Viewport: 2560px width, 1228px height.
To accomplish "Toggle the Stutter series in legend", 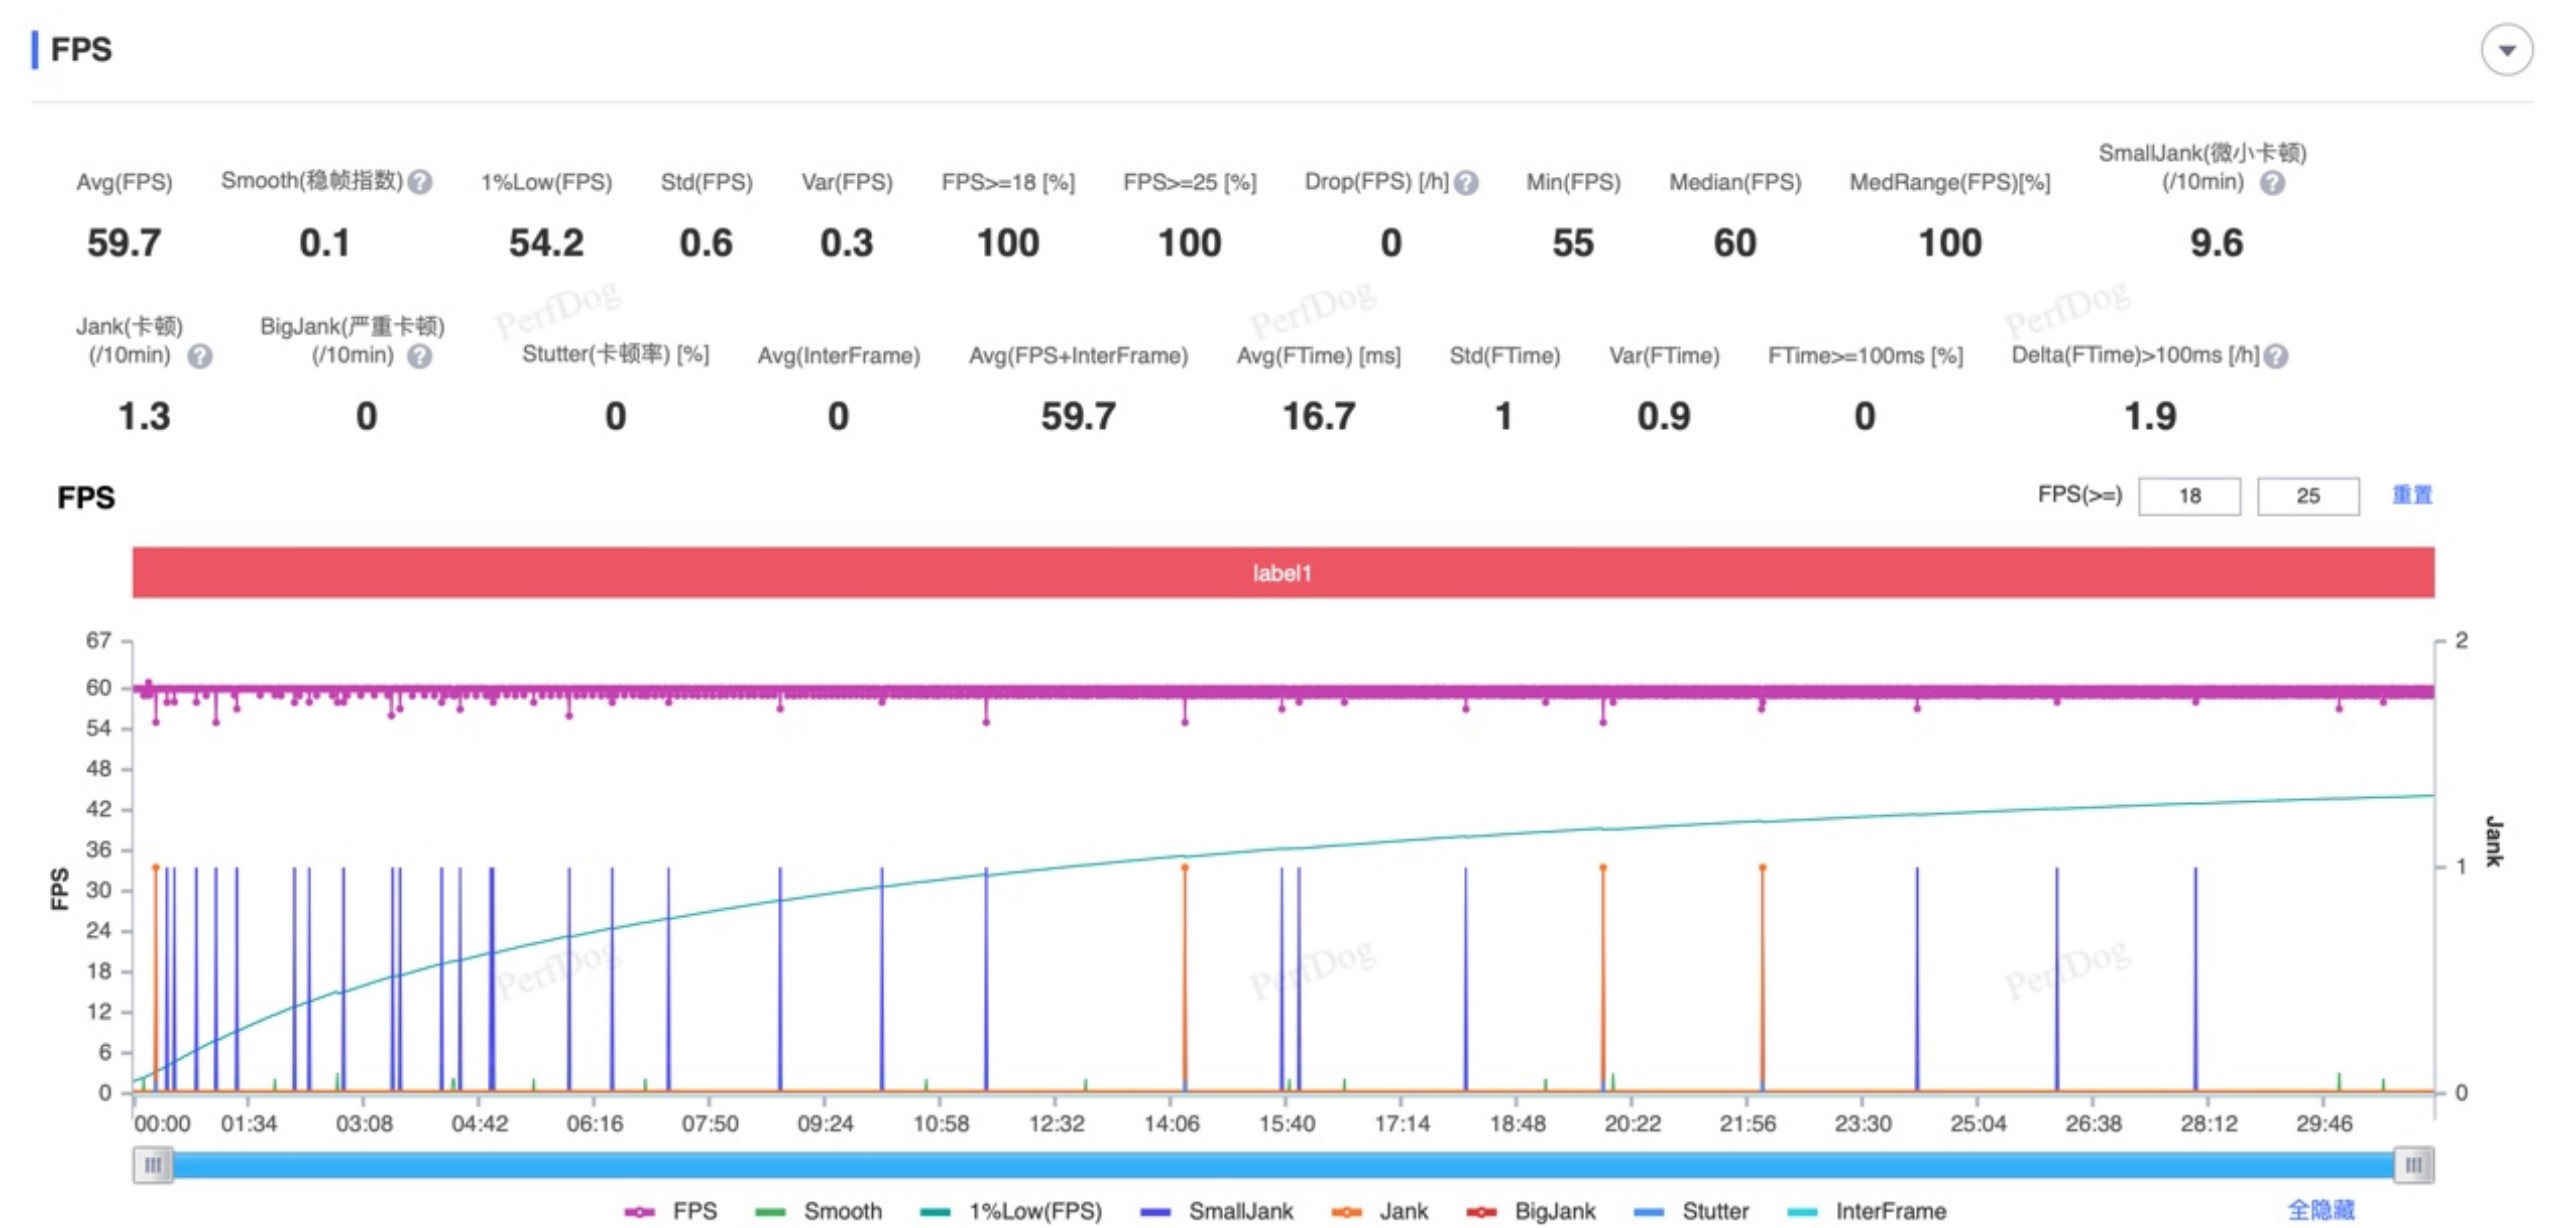I will tap(1690, 1211).
